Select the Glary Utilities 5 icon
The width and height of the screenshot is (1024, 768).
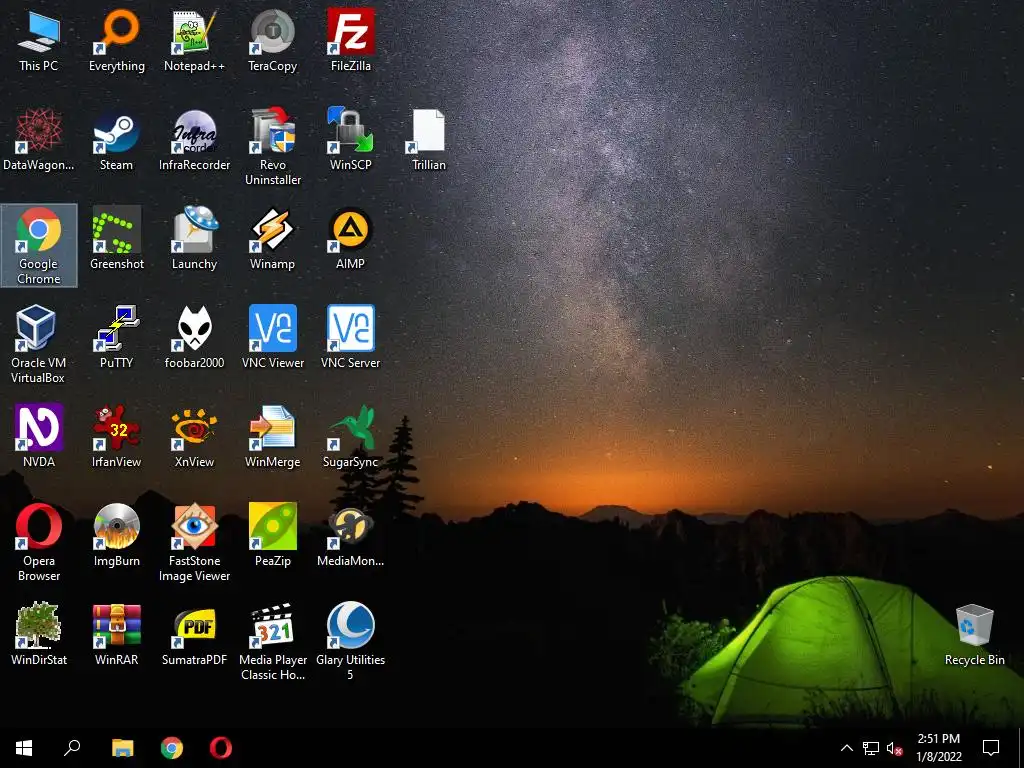pos(351,641)
